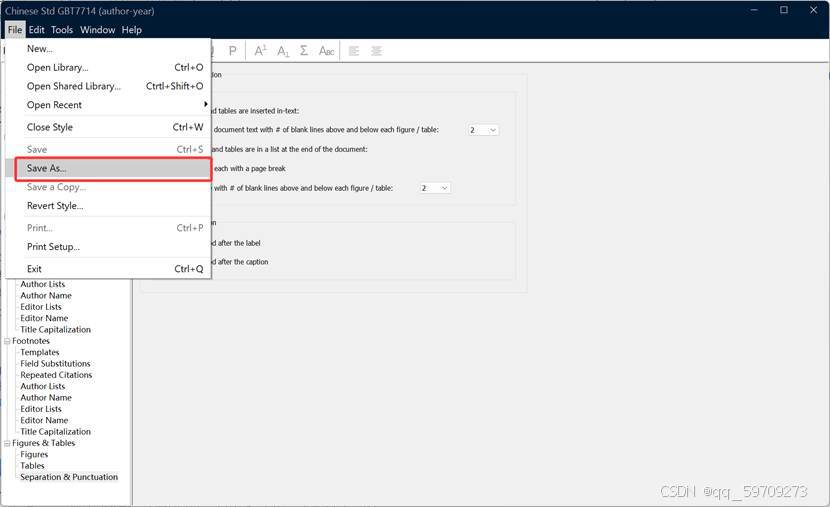The image size is (830, 507).
Task: Collapse the Figures & Tables tree group
Action: click(7, 443)
